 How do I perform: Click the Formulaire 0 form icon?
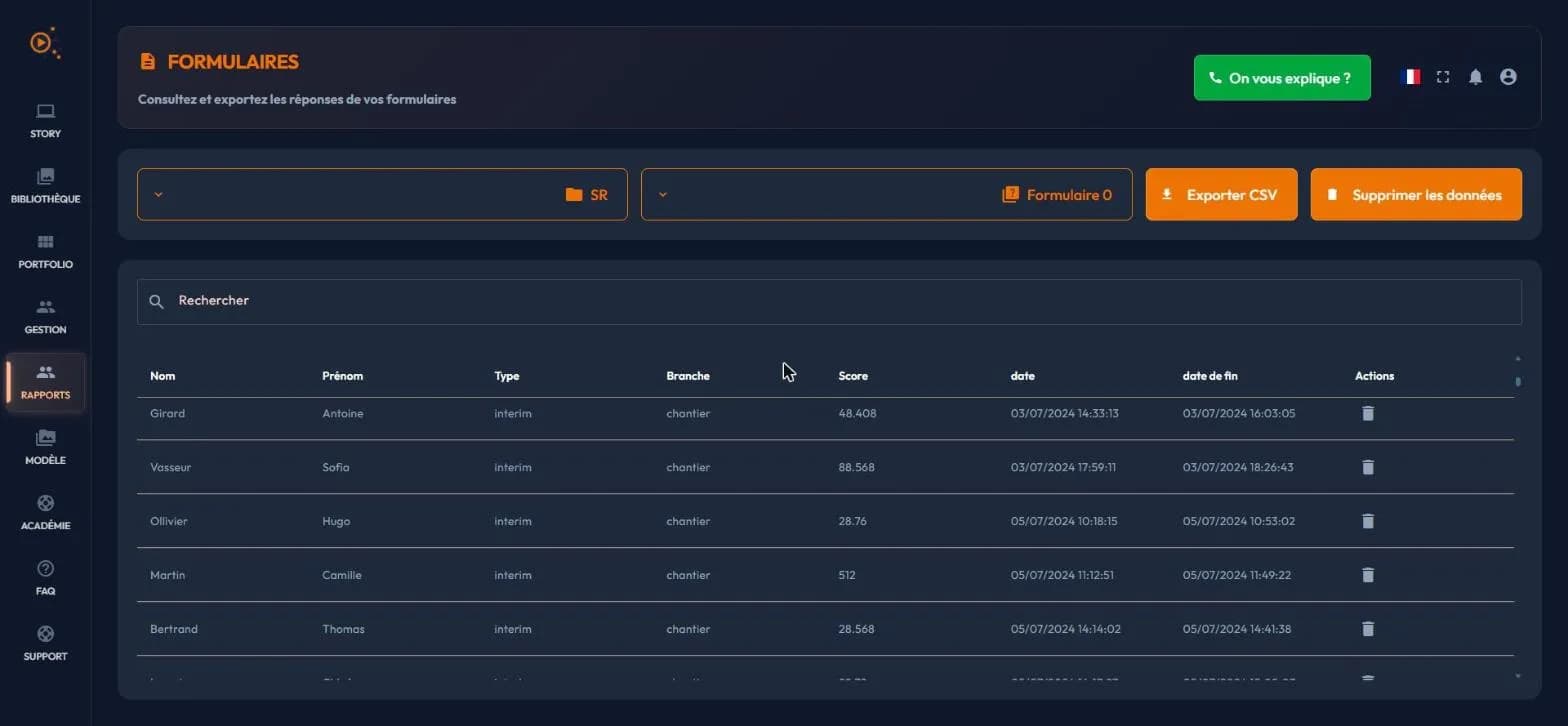[x=1010, y=195]
